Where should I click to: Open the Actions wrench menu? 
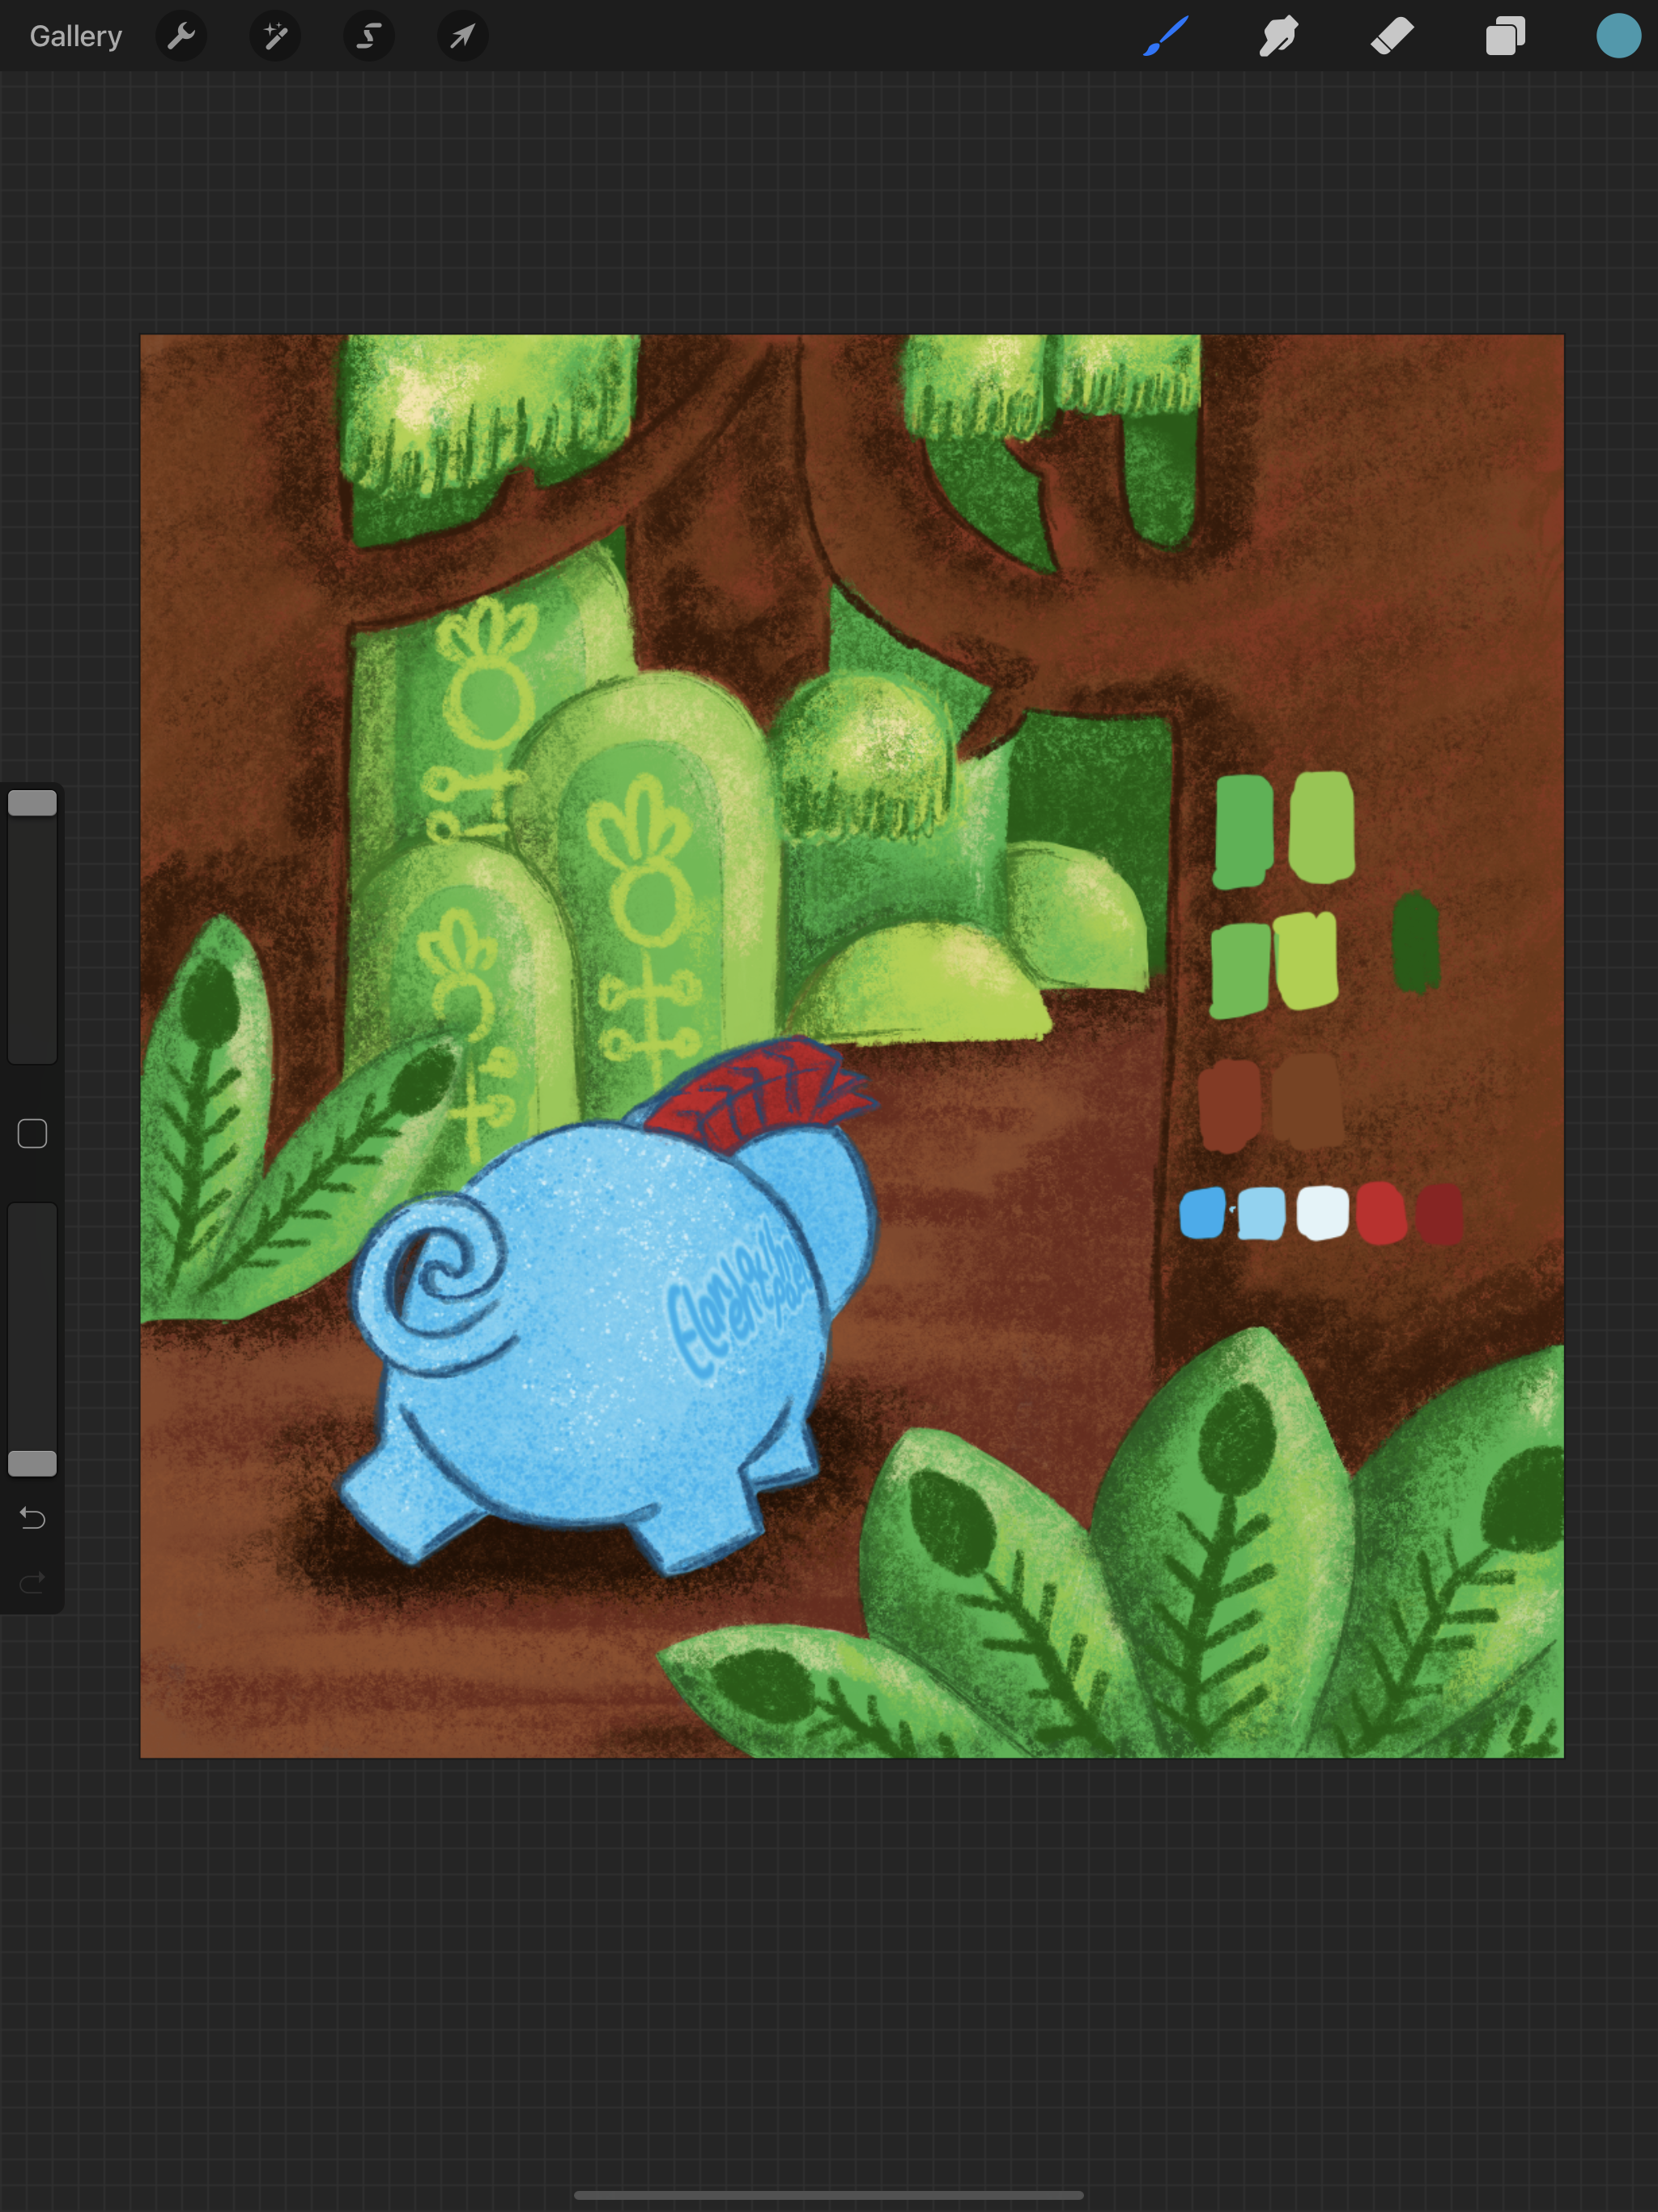(x=181, y=36)
